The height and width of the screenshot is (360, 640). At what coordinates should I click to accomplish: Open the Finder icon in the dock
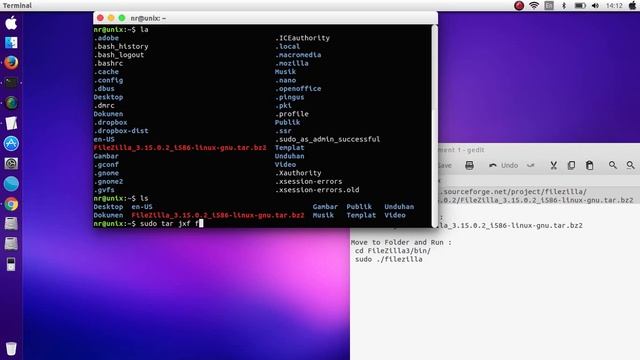[11, 43]
